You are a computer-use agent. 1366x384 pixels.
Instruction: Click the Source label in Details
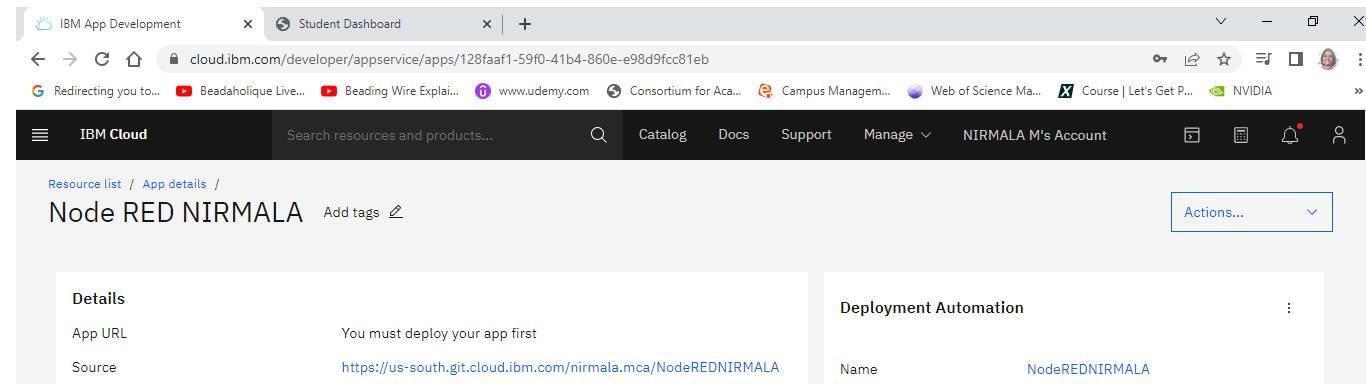click(x=94, y=367)
